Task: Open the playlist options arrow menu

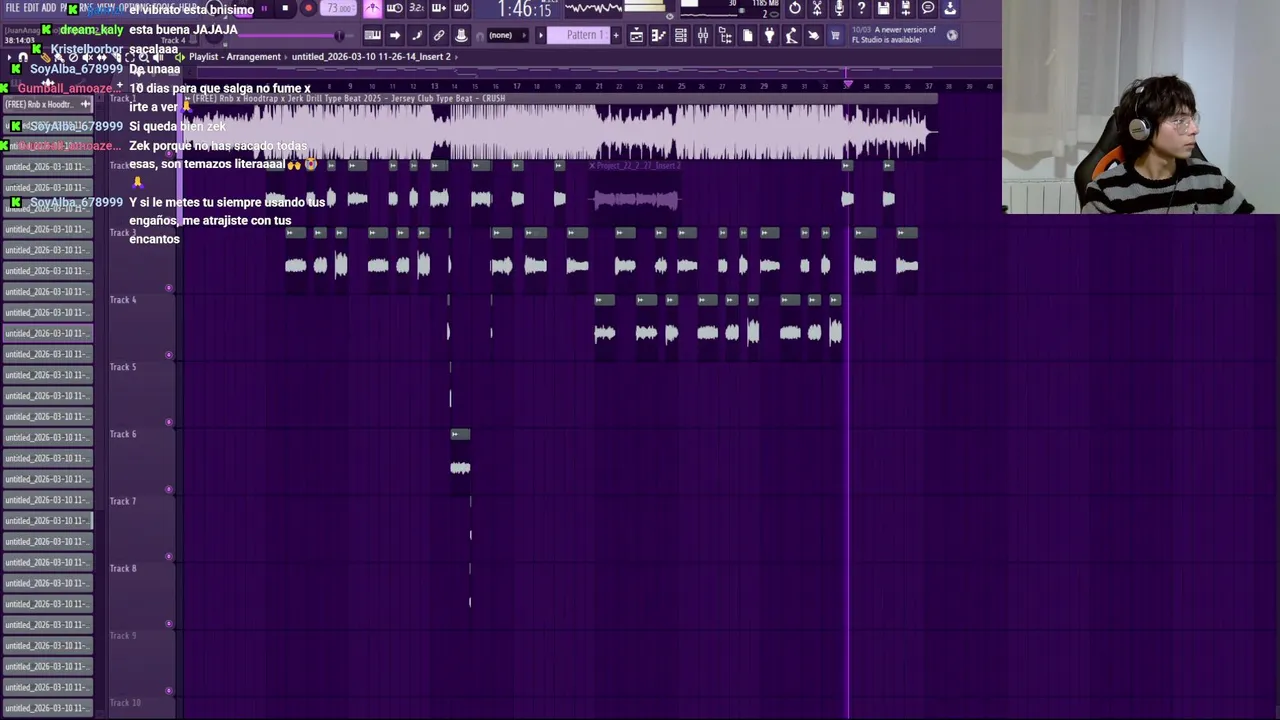Action: coord(9,57)
